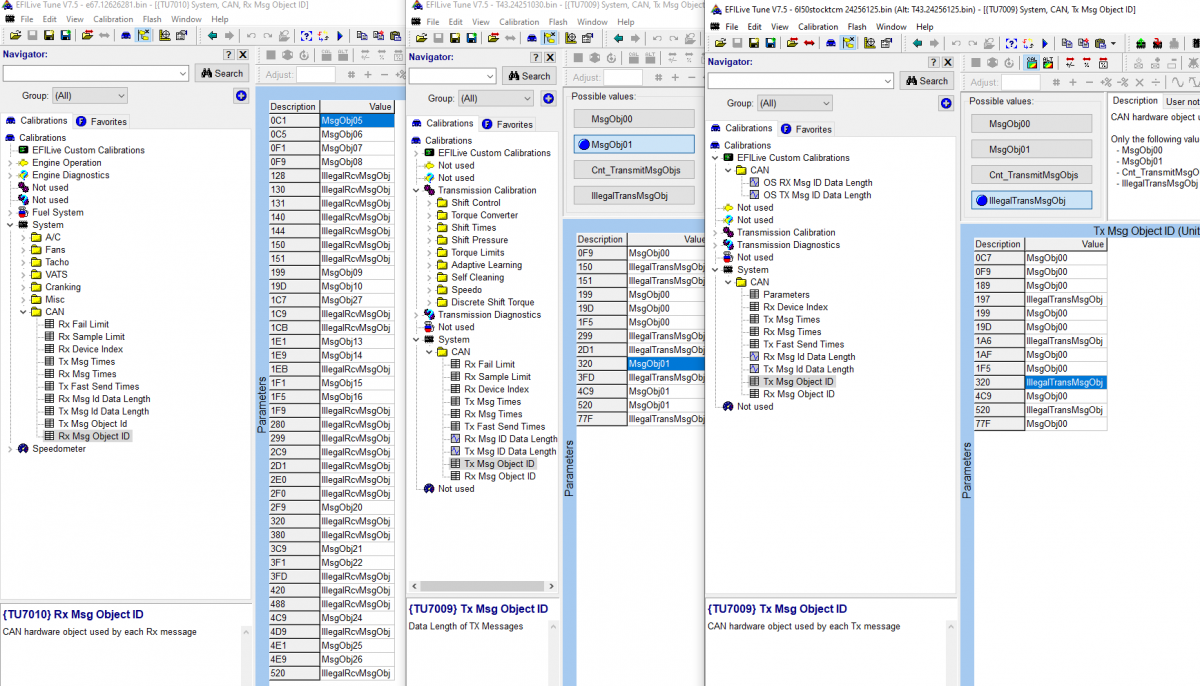Viewport: 1200px width, 686px height.
Task: Select Cnt_TransmitMsgObjs value in T43.24251030 window
Action: point(634,170)
